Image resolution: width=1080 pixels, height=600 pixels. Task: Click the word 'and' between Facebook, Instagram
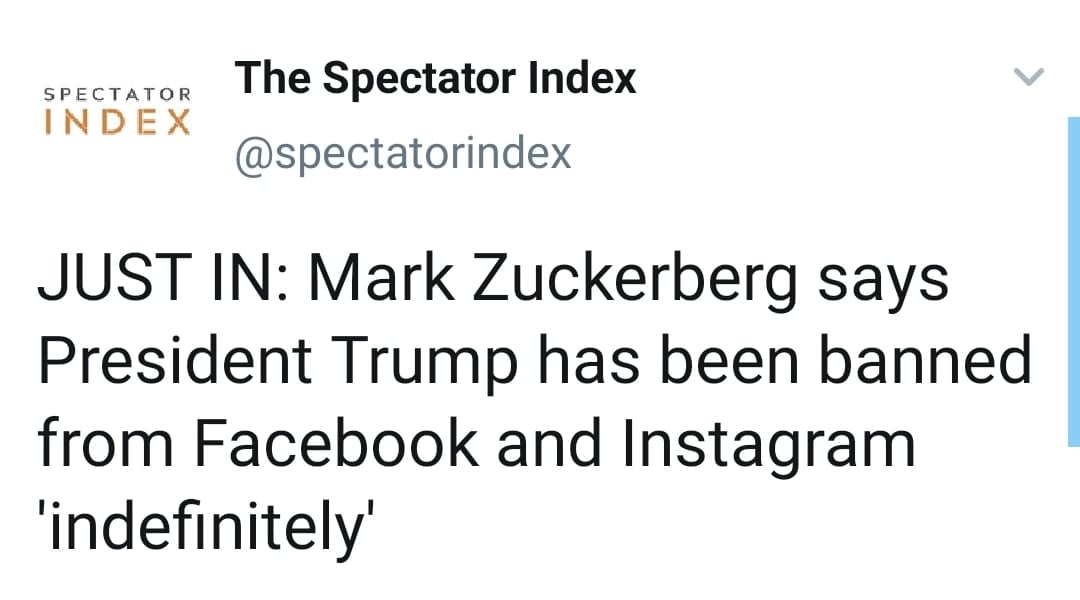coord(550,444)
